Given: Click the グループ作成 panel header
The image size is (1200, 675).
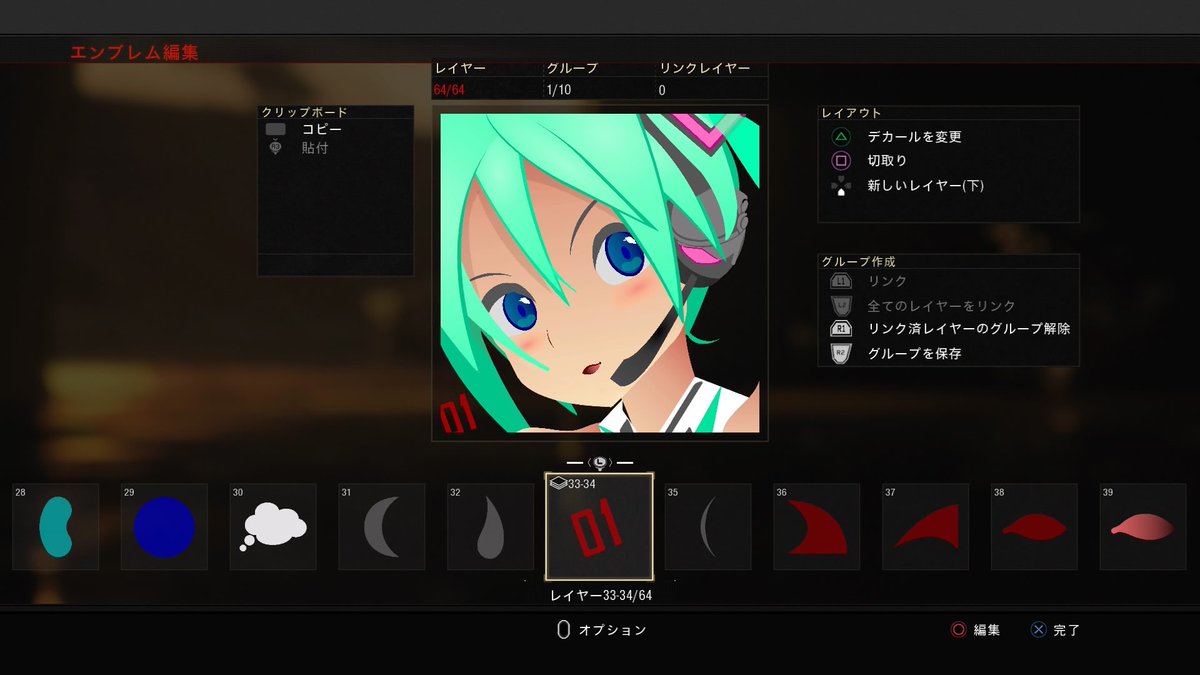Looking at the screenshot, I should pyautogui.click(x=858, y=261).
